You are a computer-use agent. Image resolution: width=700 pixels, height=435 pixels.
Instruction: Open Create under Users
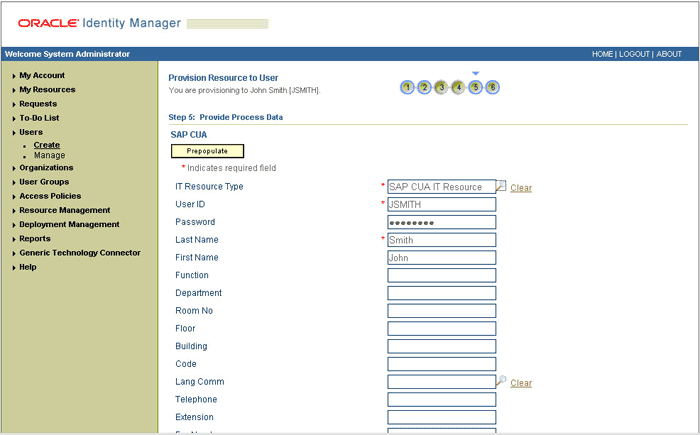(47, 145)
